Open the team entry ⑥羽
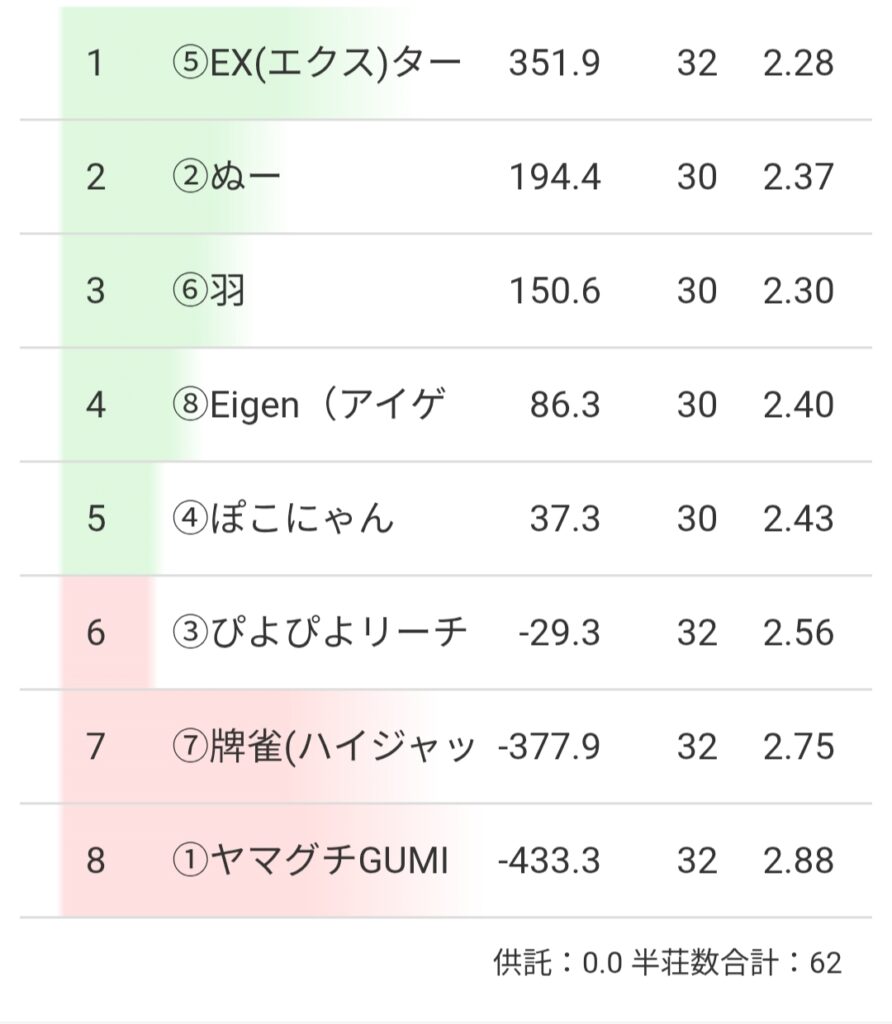Viewport: 892px width, 1024px height. click(x=209, y=292)
